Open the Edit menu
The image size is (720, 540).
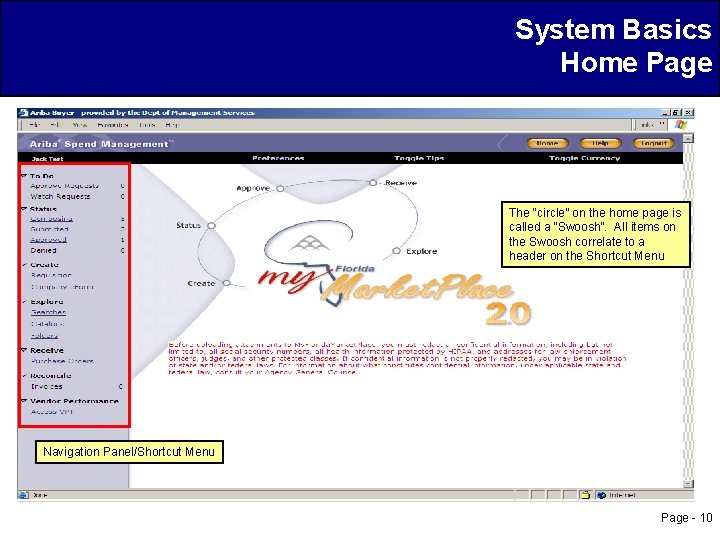(x=55, y=124)
